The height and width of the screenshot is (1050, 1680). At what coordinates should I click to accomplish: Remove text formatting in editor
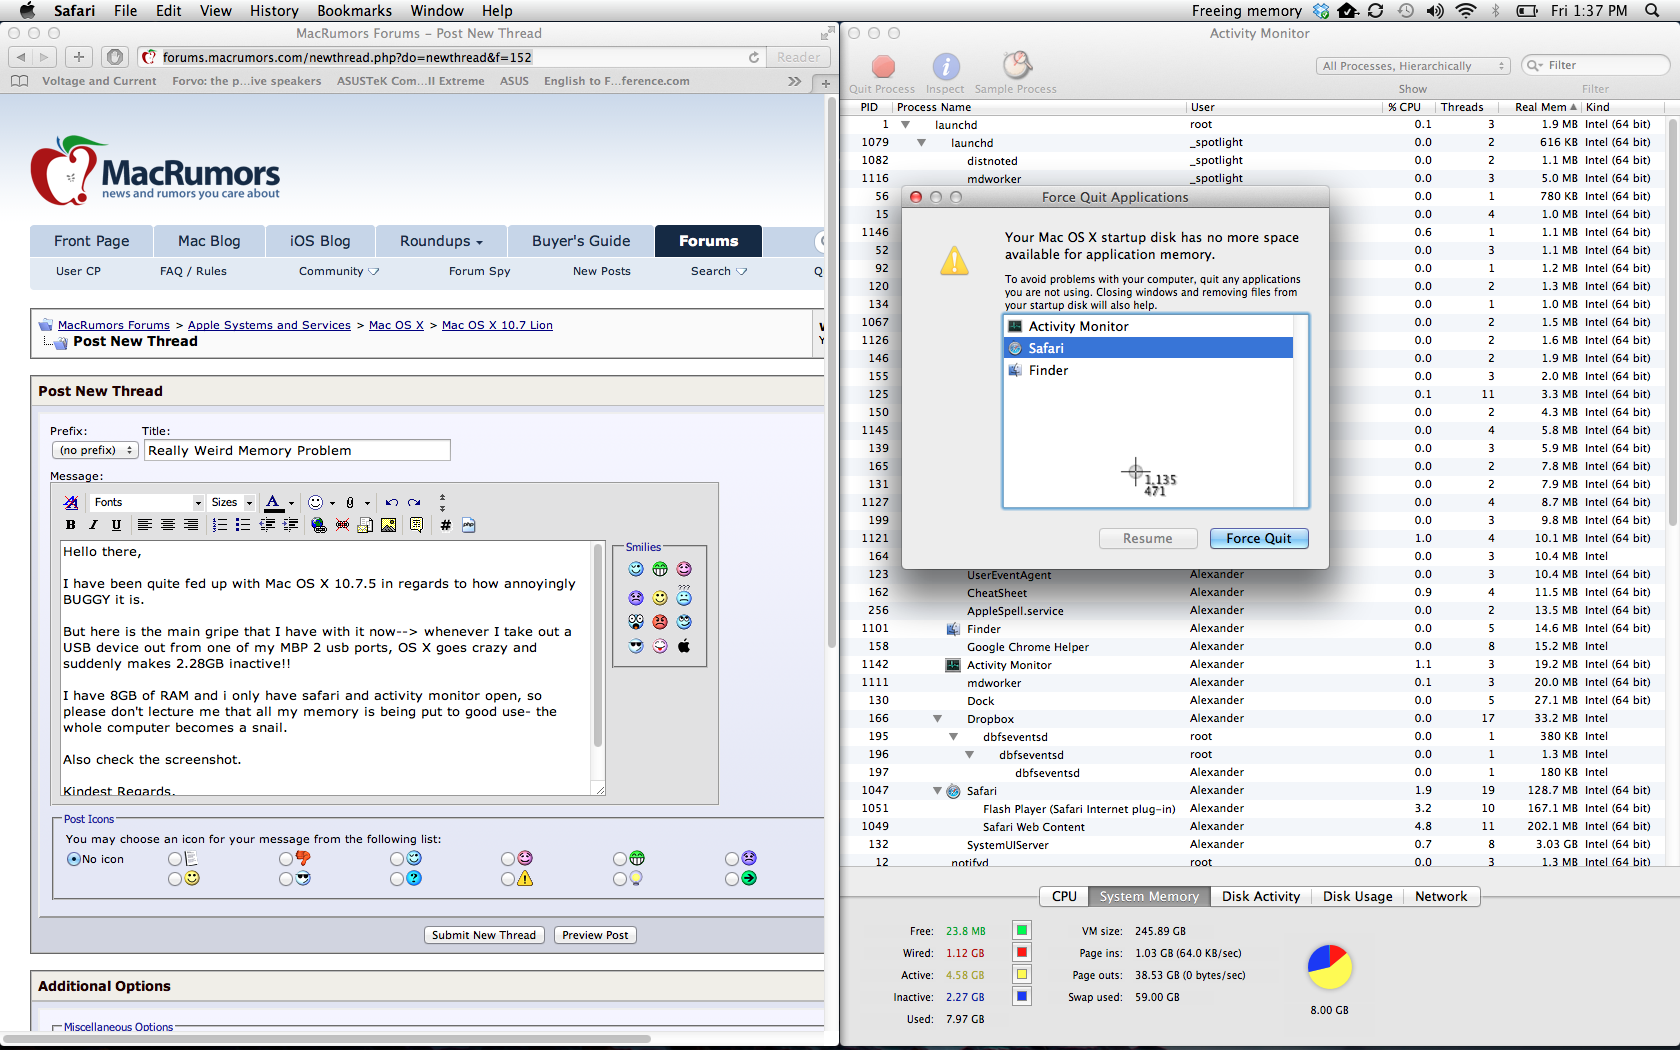[x=70, y=502]
